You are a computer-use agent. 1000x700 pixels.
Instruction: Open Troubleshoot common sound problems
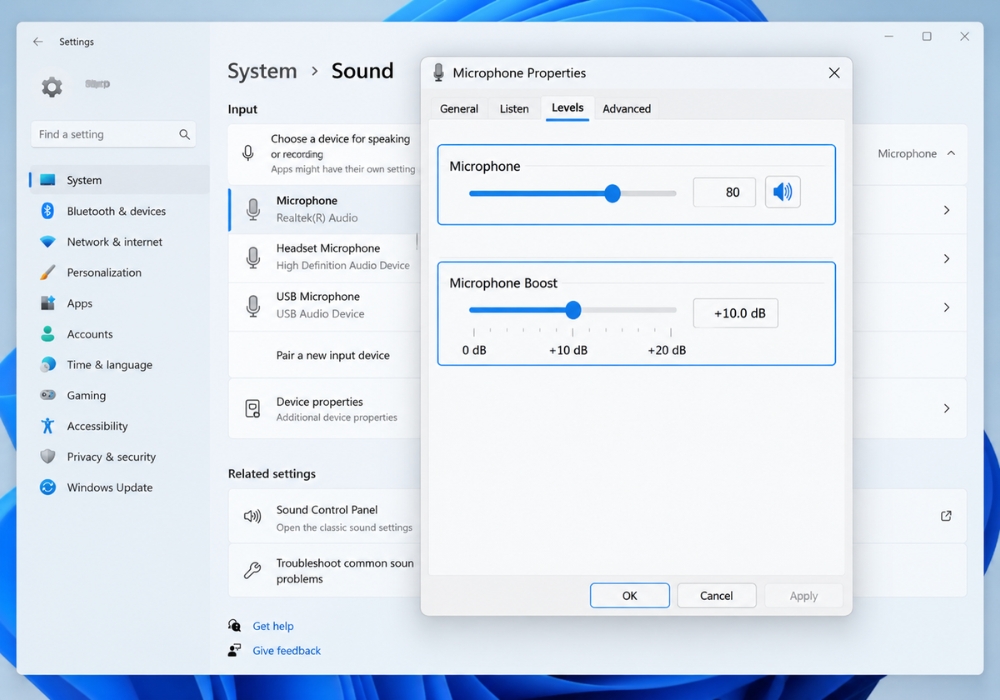tap(324, 571)
